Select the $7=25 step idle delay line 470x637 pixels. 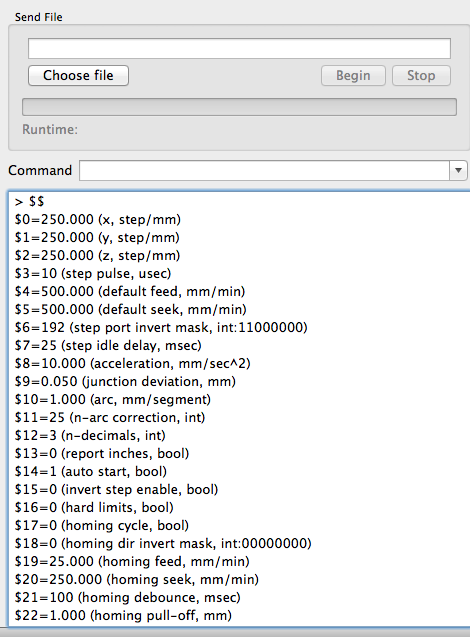[108, 345]
